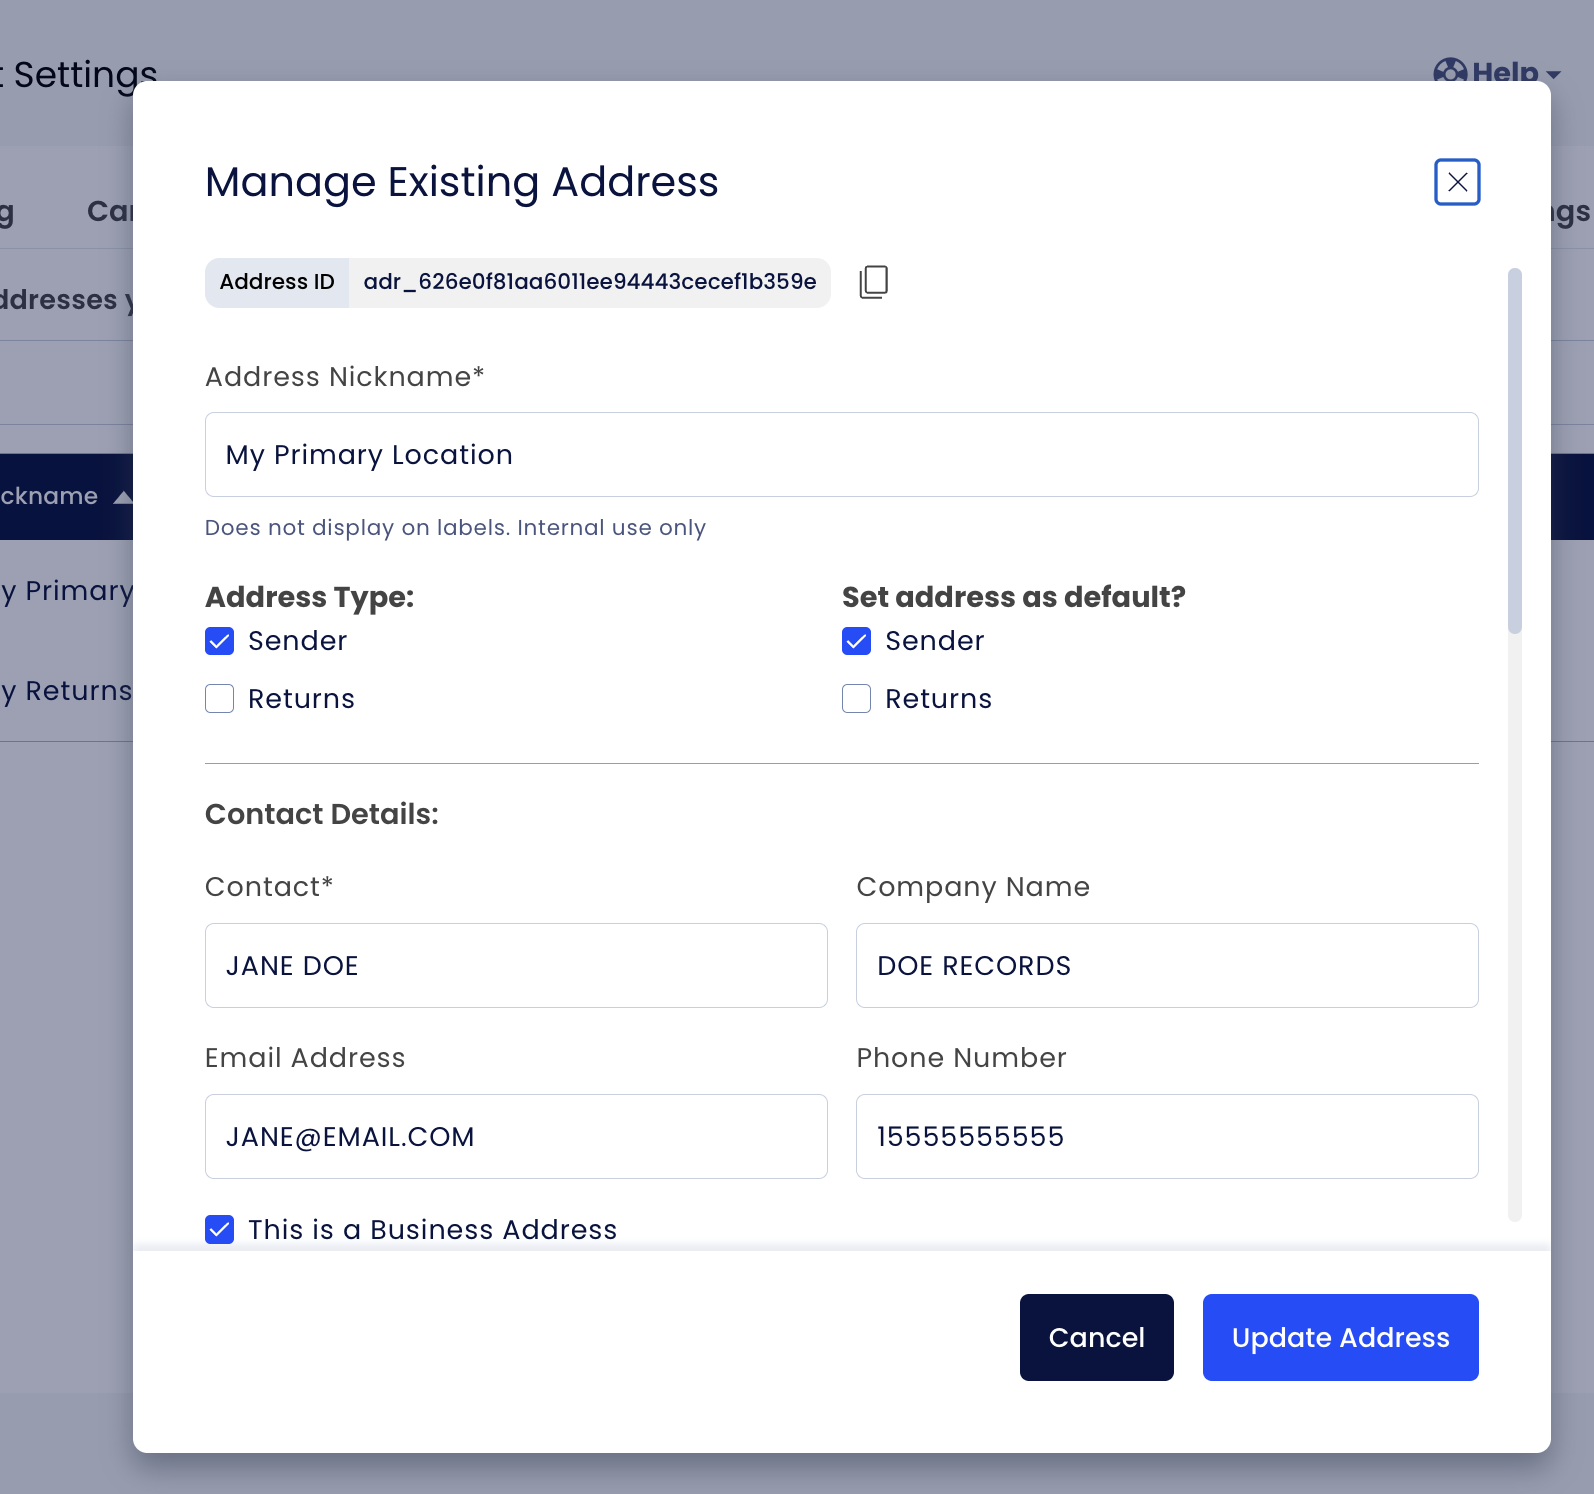Click the Address ID label
The width and height of the screenshot is (1594, 1494).
click(277, 282)
